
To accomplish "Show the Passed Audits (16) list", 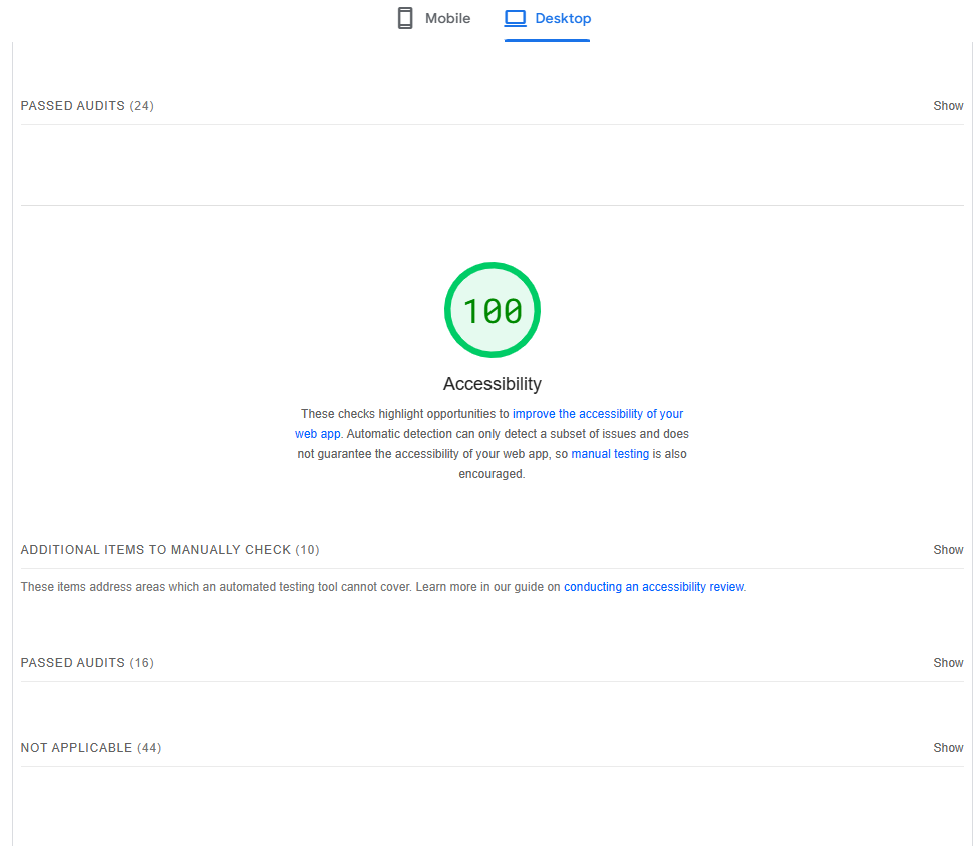I will (x=948, y=663).
